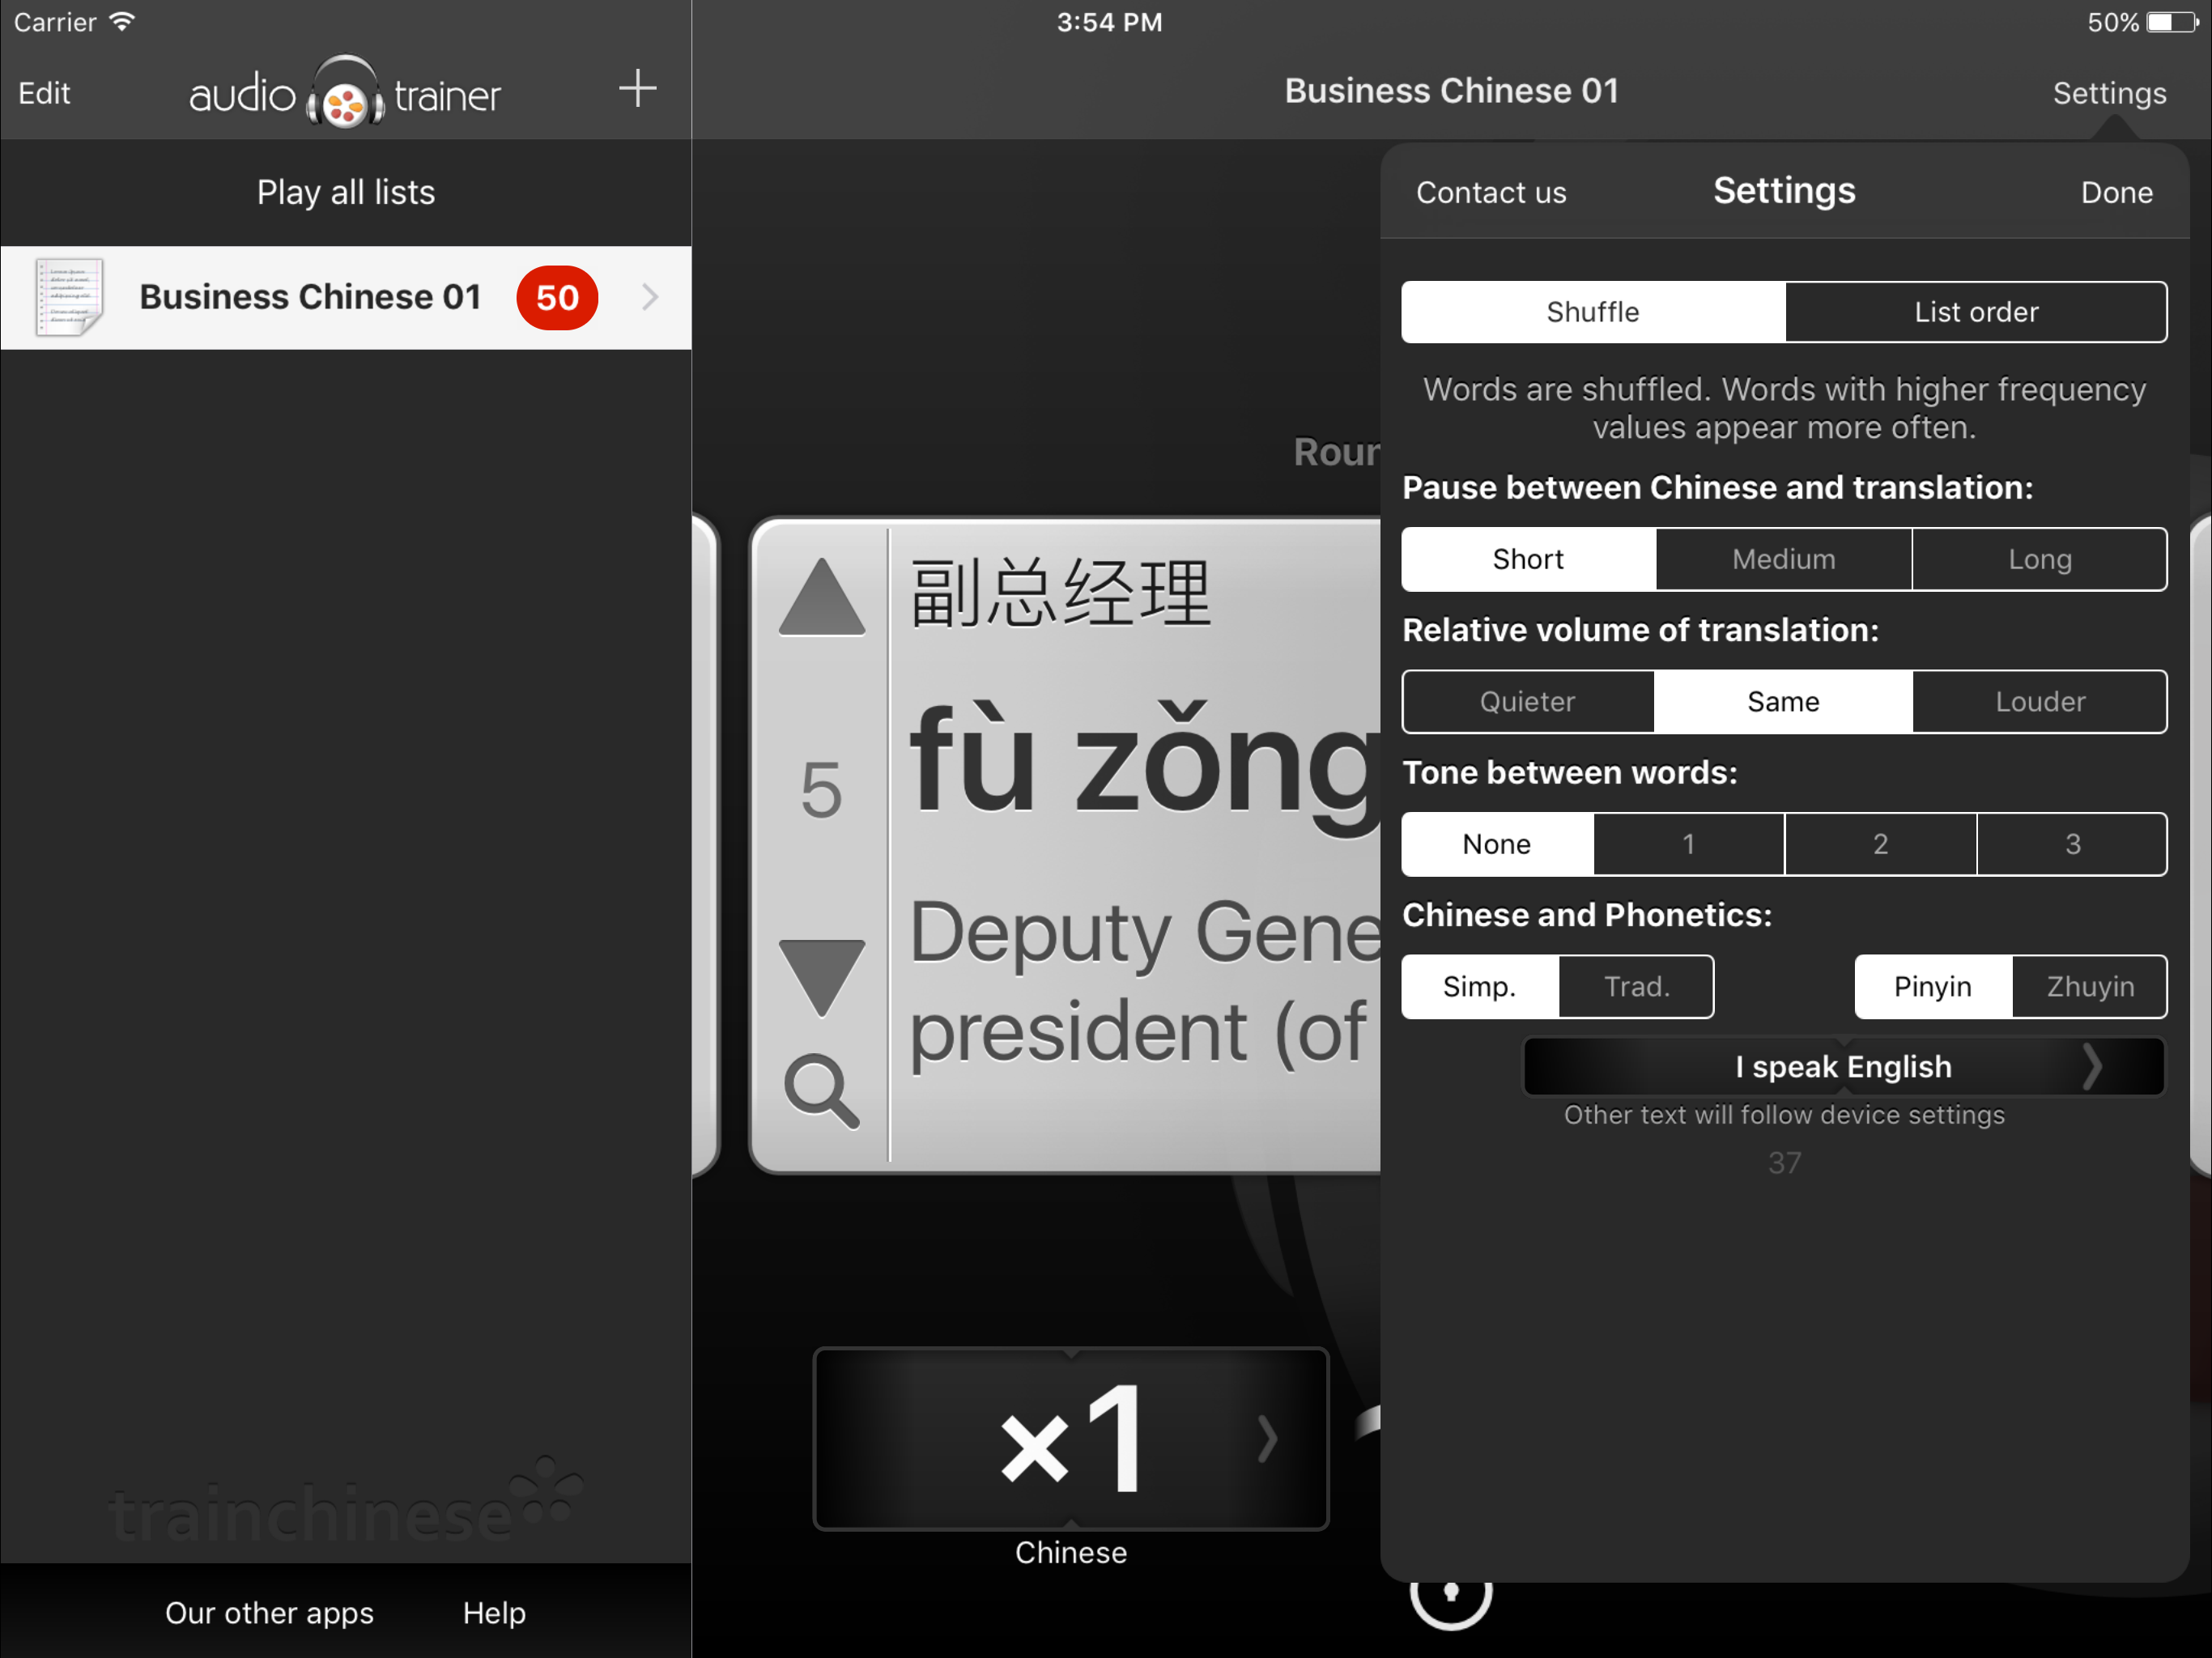Tap Done to close Settings
The height and width of the screenshot is (1658, 2212).
click(2116, 192)
